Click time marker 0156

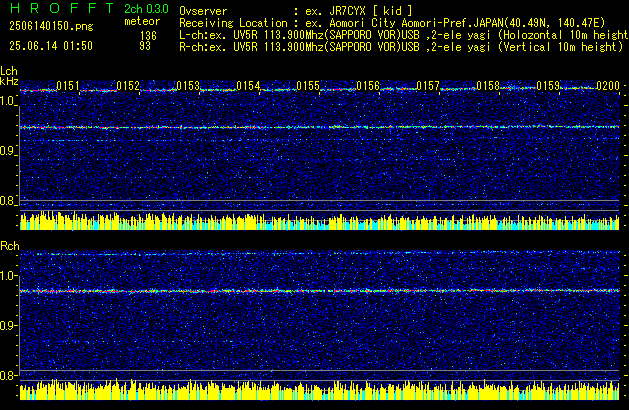coord(368,85)
